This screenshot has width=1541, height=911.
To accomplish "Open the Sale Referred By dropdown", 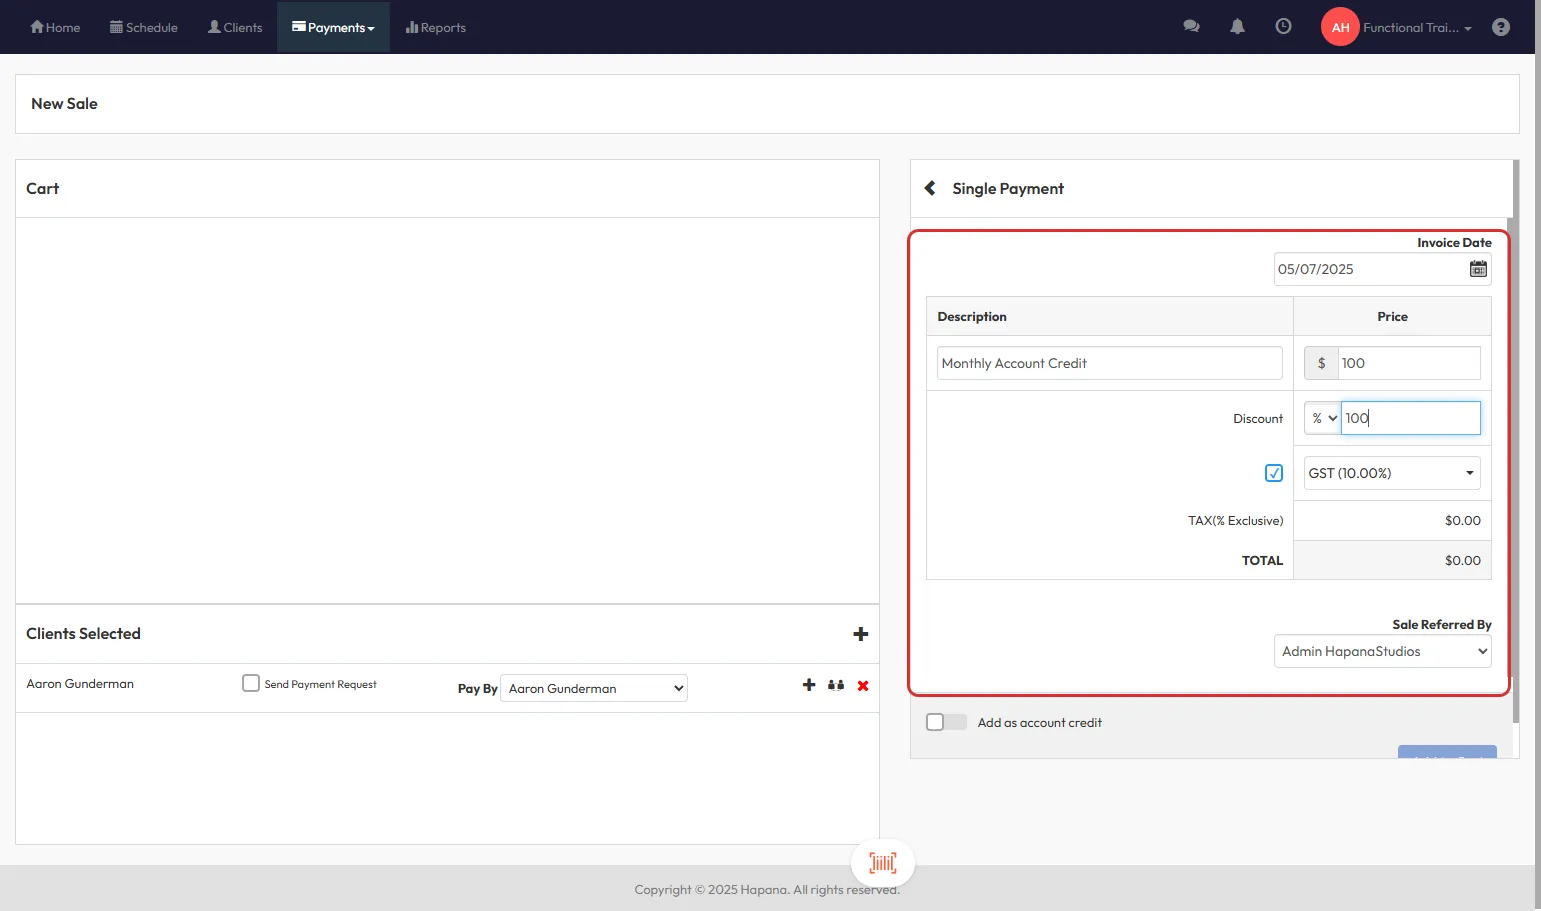I will point(1382,651).
